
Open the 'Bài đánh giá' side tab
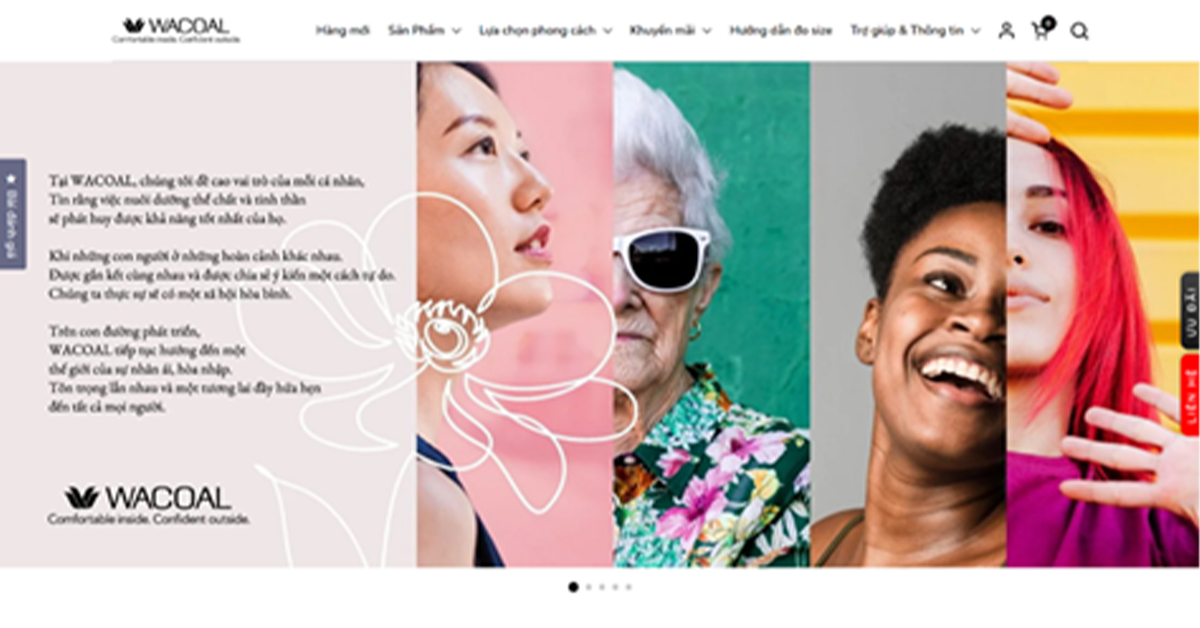(11, 214)
